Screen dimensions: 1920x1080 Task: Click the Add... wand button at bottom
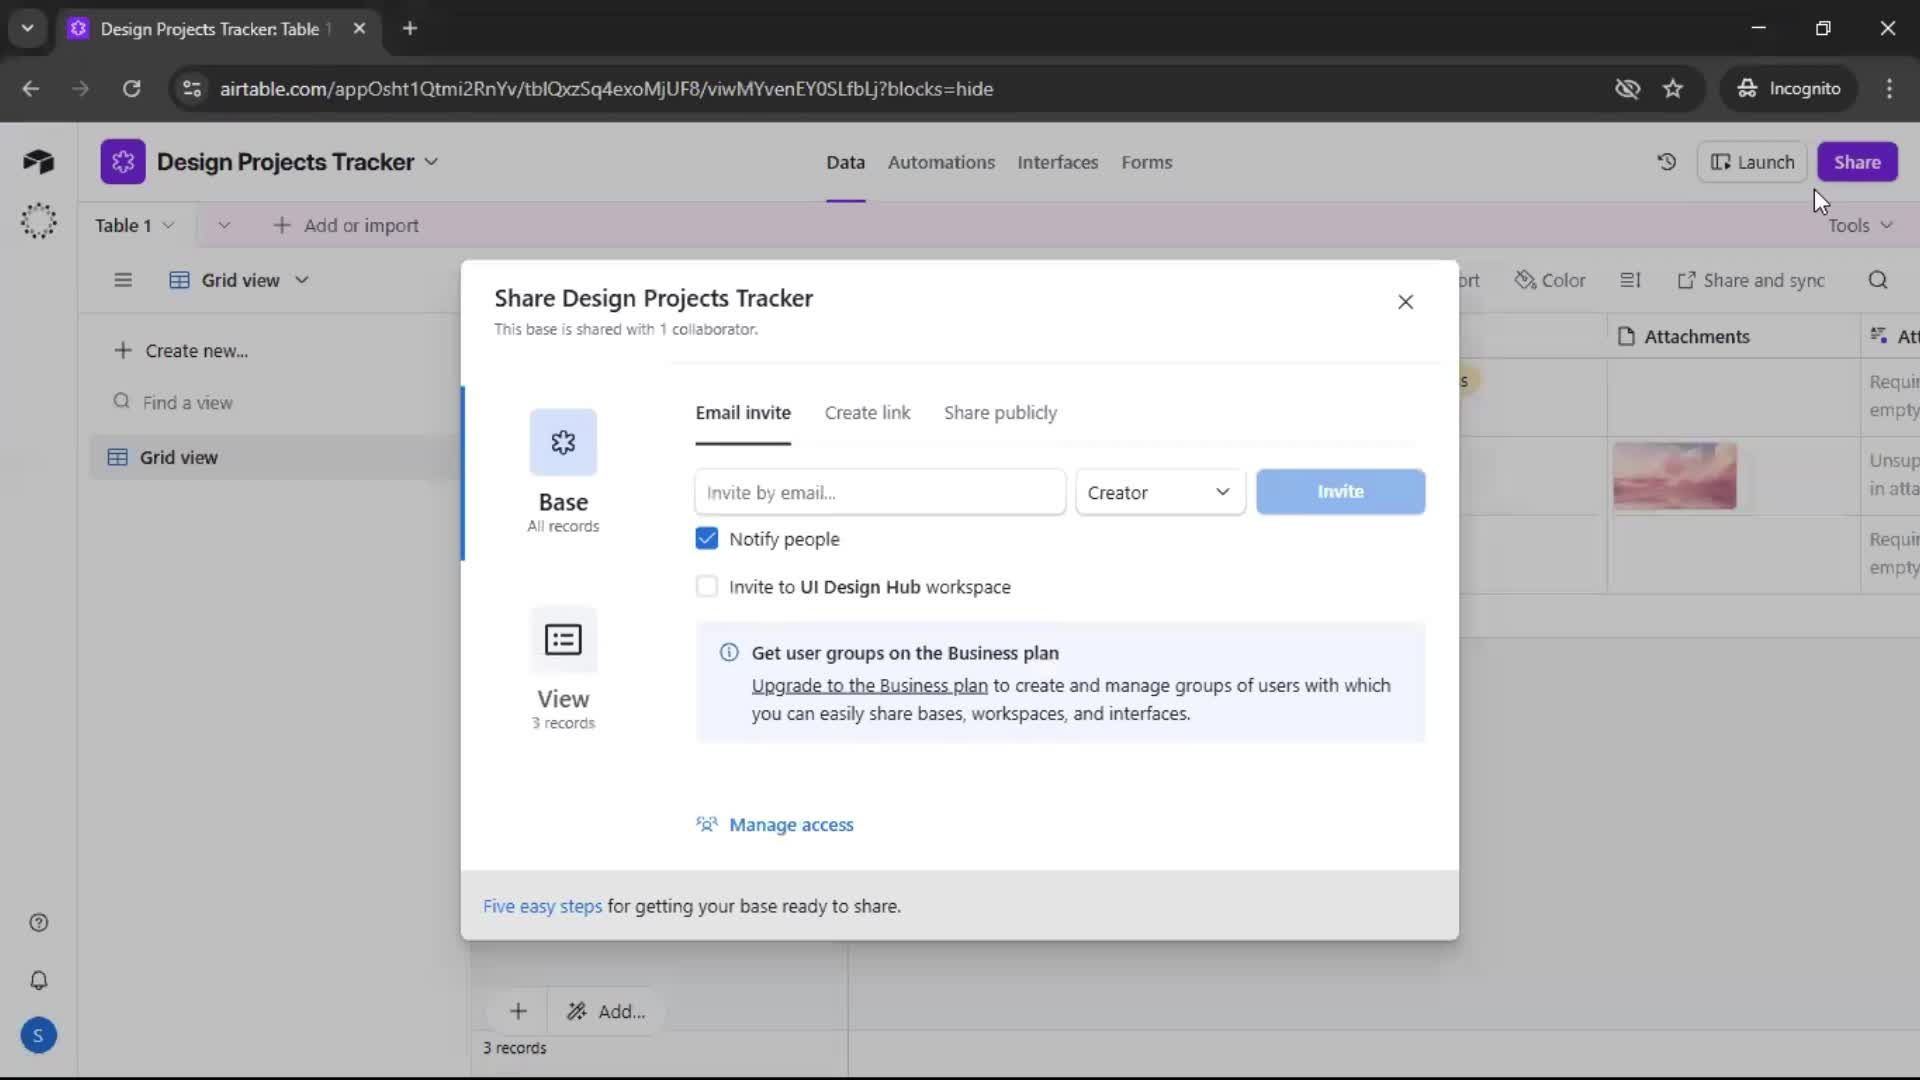606,1011
